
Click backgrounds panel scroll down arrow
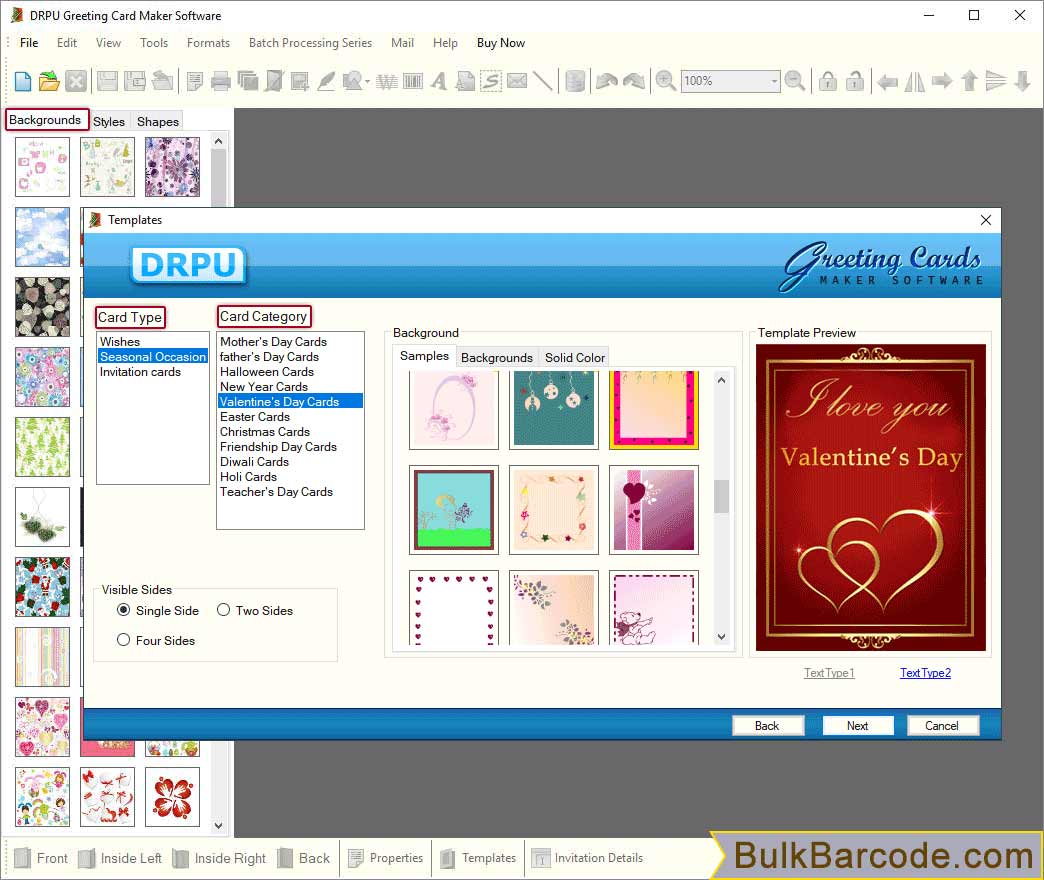pos(218,825)
